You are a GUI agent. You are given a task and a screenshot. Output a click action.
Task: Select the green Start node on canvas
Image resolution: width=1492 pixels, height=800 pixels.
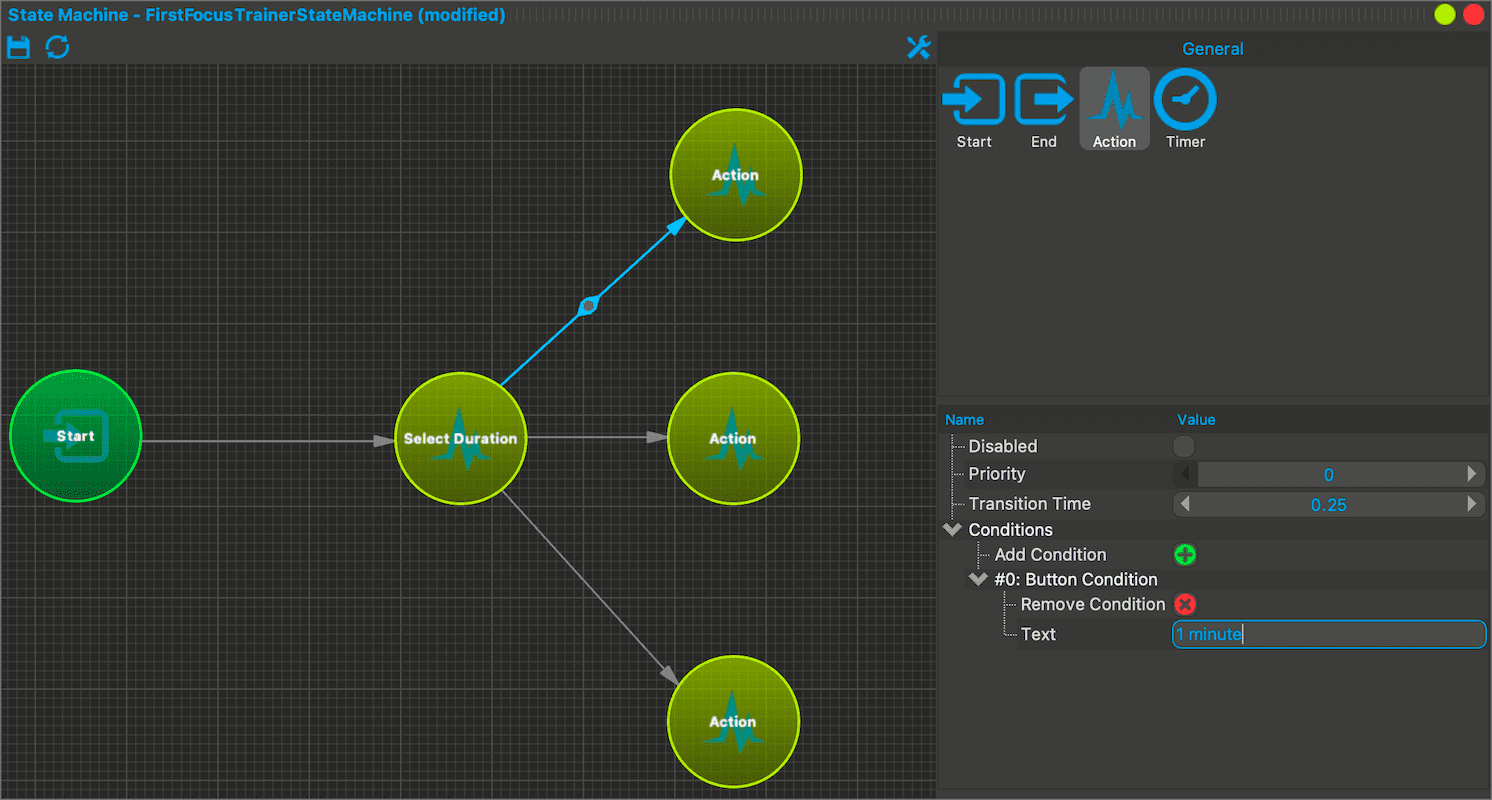76,436
